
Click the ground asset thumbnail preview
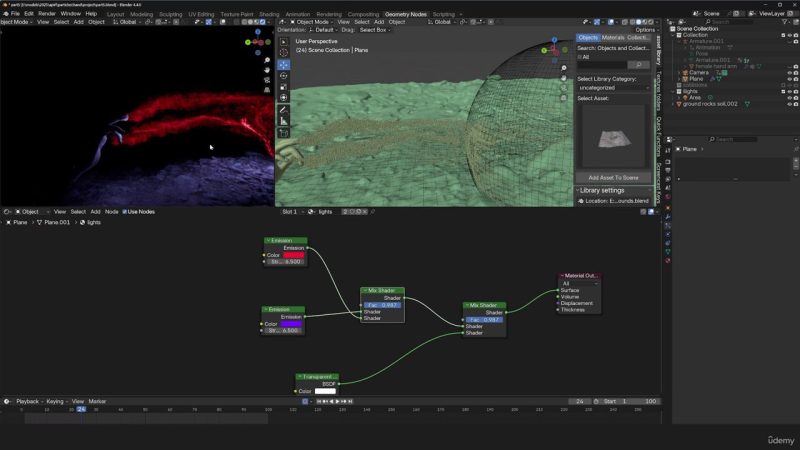tap(613, 135)
